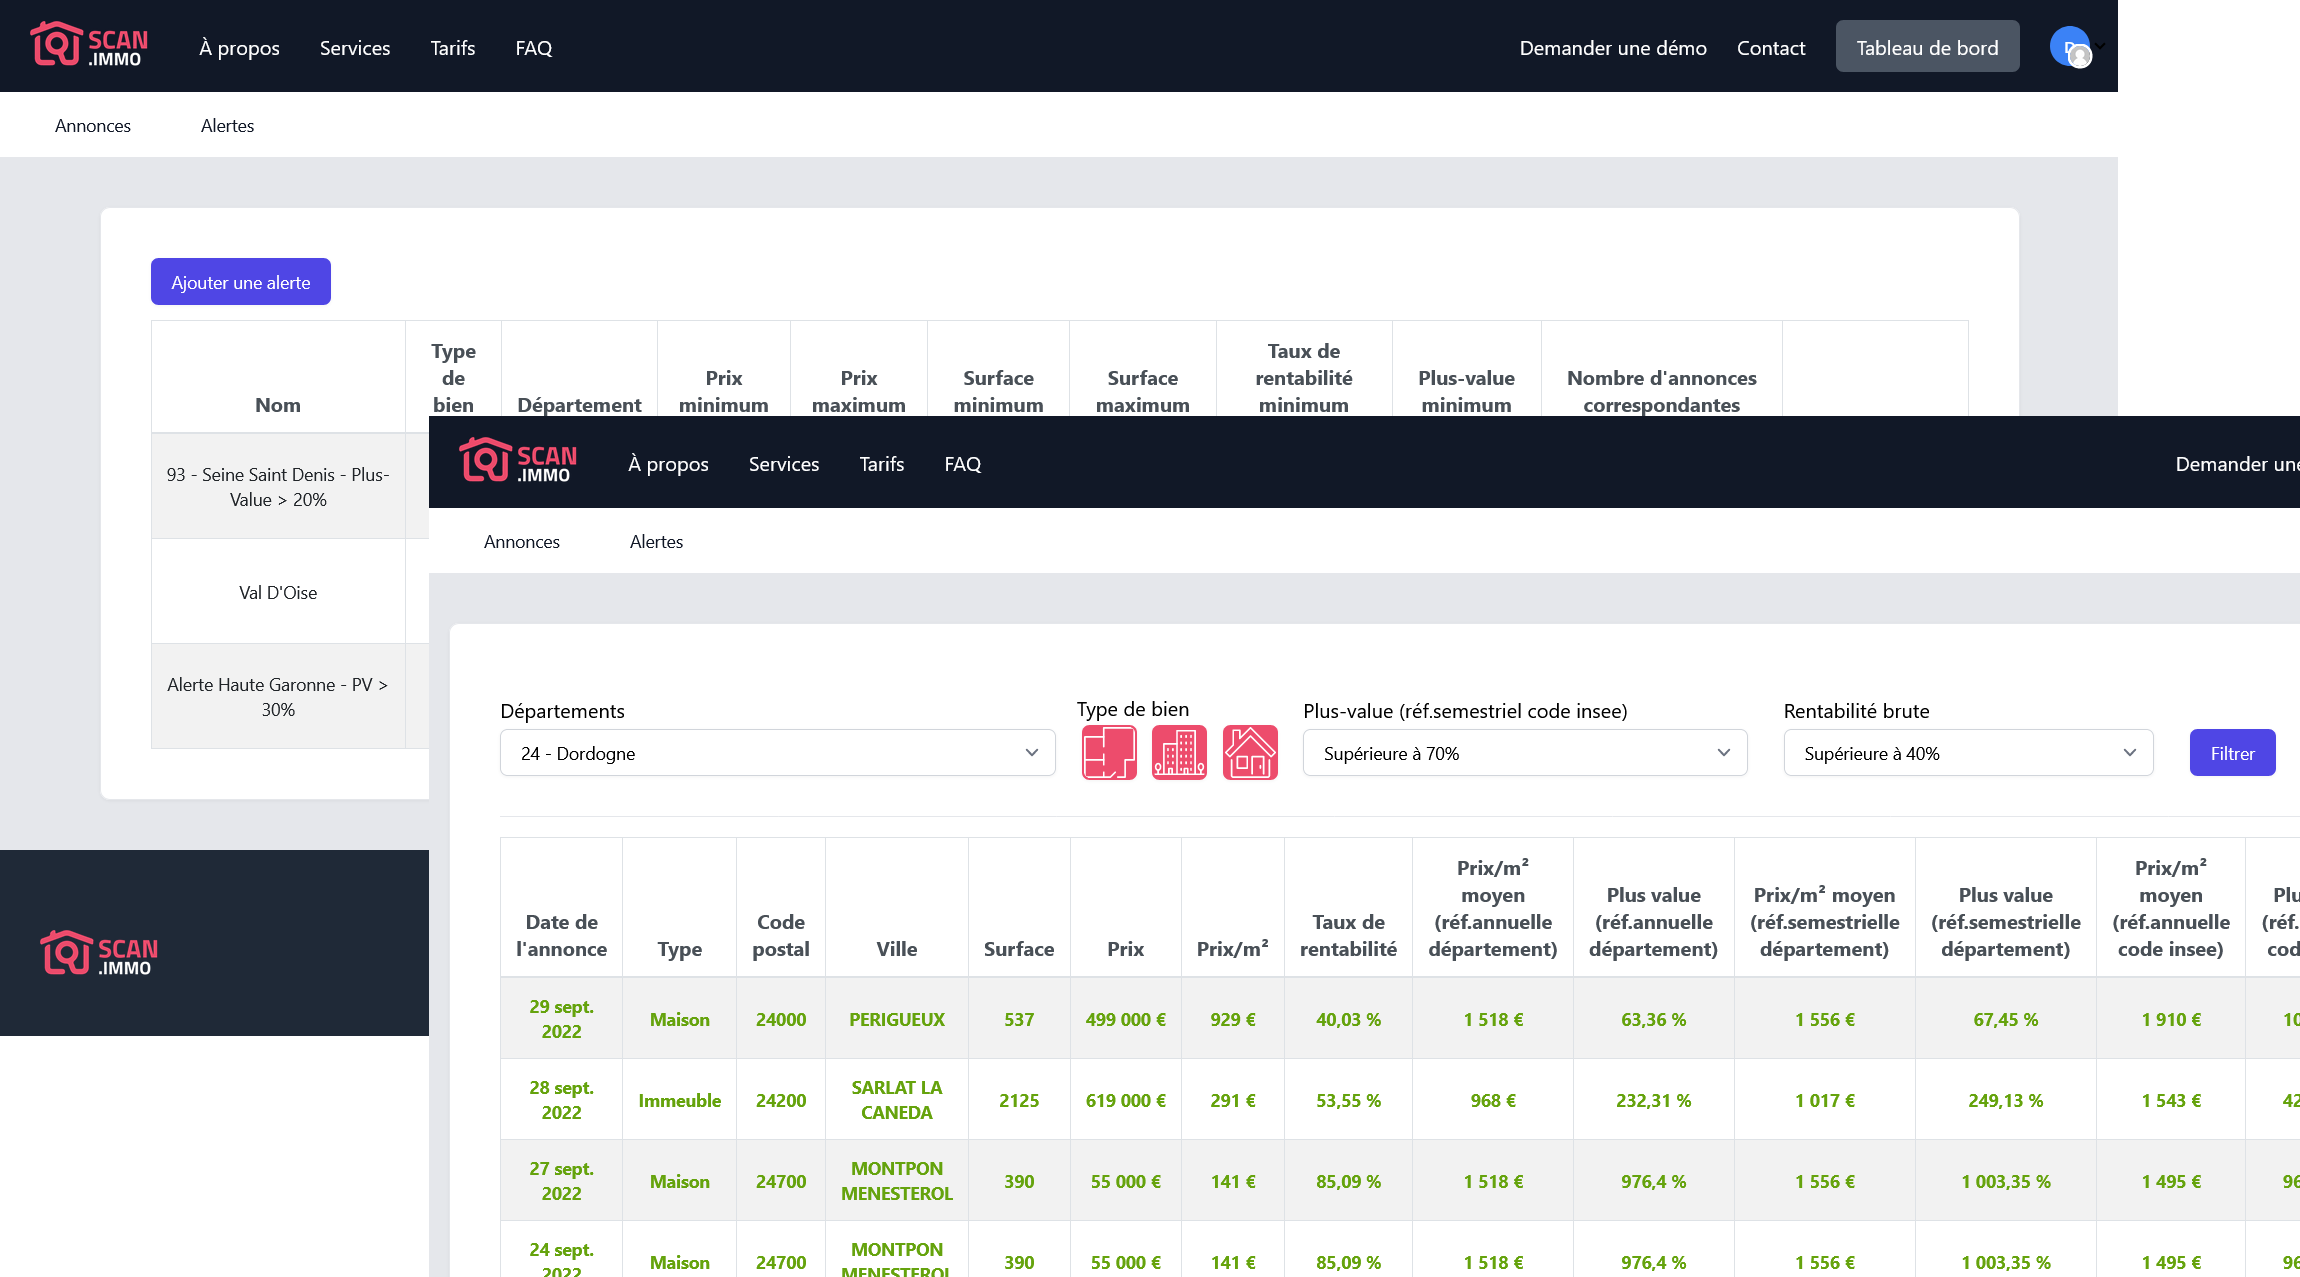Apply filters with the Filtrer button

click(x=2232, y=752)
